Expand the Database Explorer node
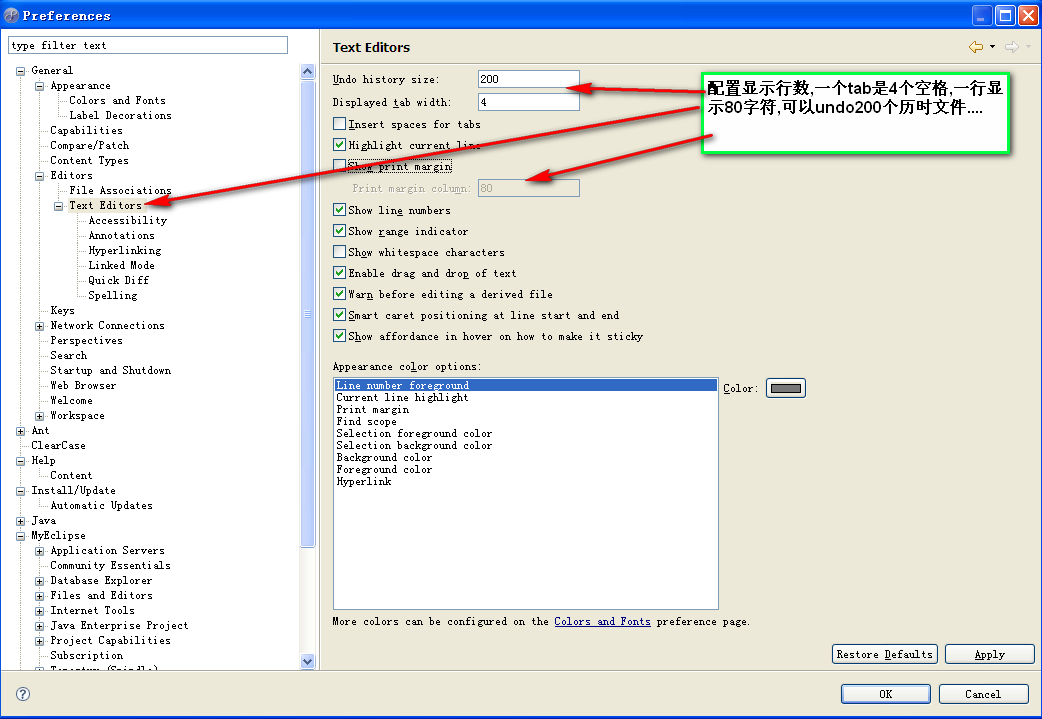This screenshot has width=1042, height=719. [x=40, y=581]
